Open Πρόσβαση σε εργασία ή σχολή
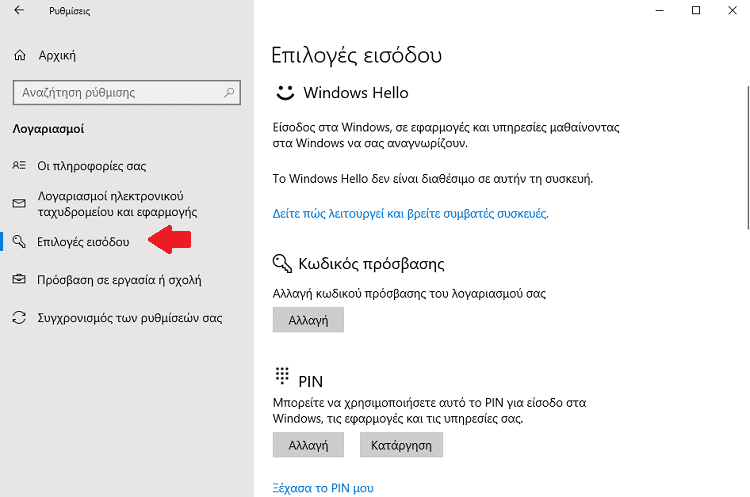Viewport: 750px width, 497px height. coord(119,280)
